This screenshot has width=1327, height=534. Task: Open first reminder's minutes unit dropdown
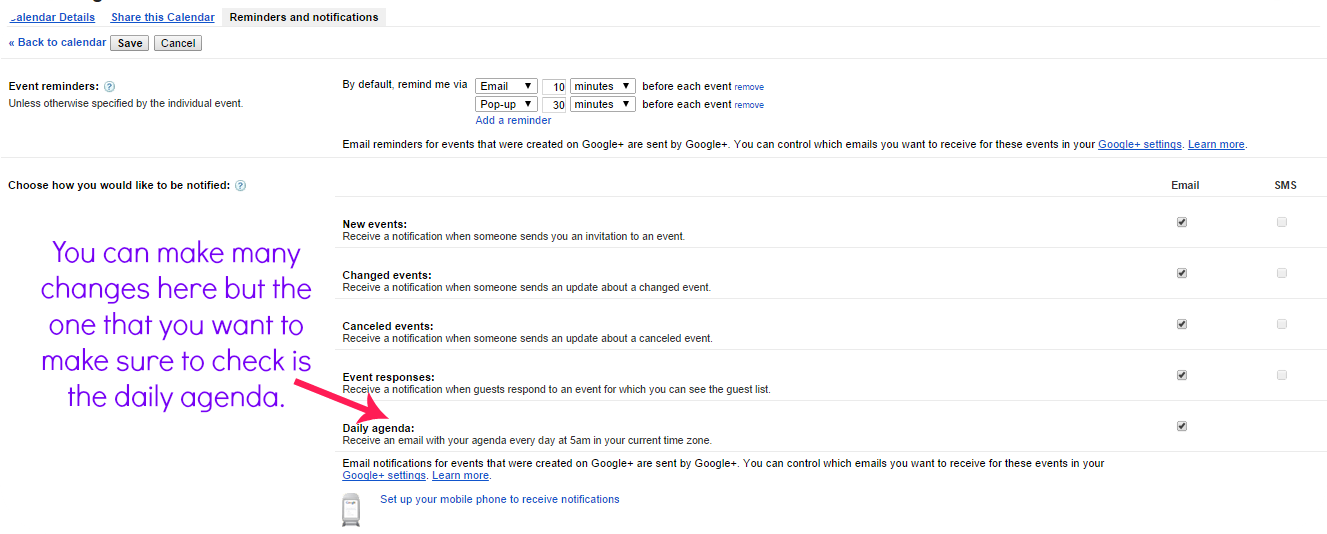coord(602,86)
